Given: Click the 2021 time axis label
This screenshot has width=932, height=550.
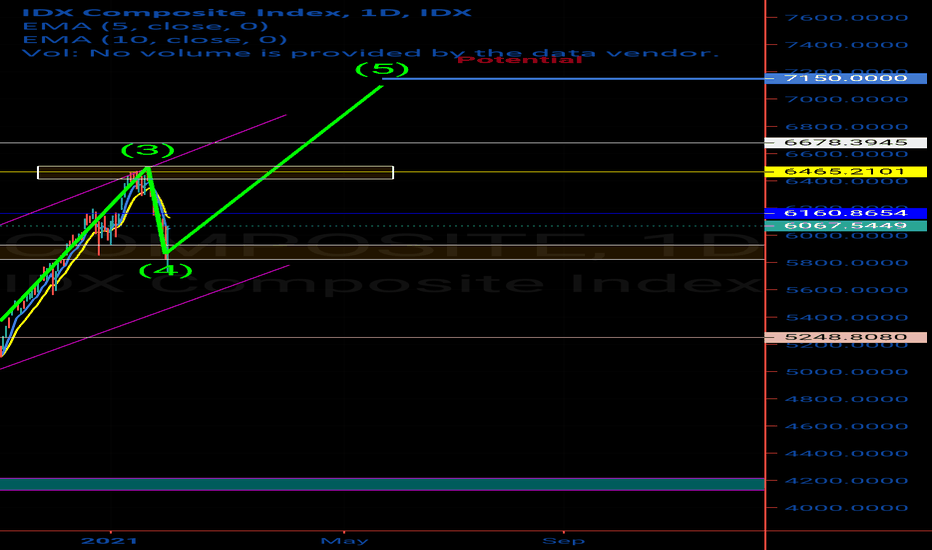Looking at the screenshot, I should pyautogui.click(x=109, y=541).
